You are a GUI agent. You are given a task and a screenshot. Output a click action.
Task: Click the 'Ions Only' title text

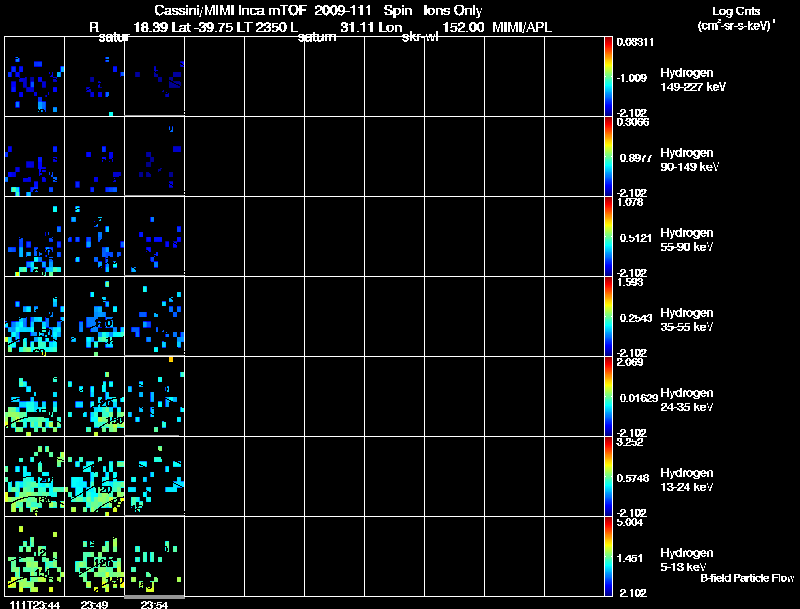tap(453, 11)
